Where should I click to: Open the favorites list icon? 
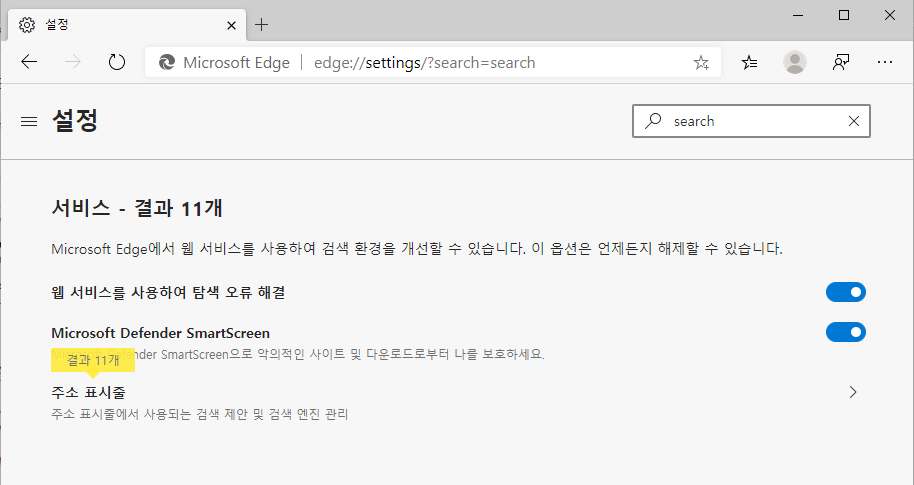pos(750,62)
